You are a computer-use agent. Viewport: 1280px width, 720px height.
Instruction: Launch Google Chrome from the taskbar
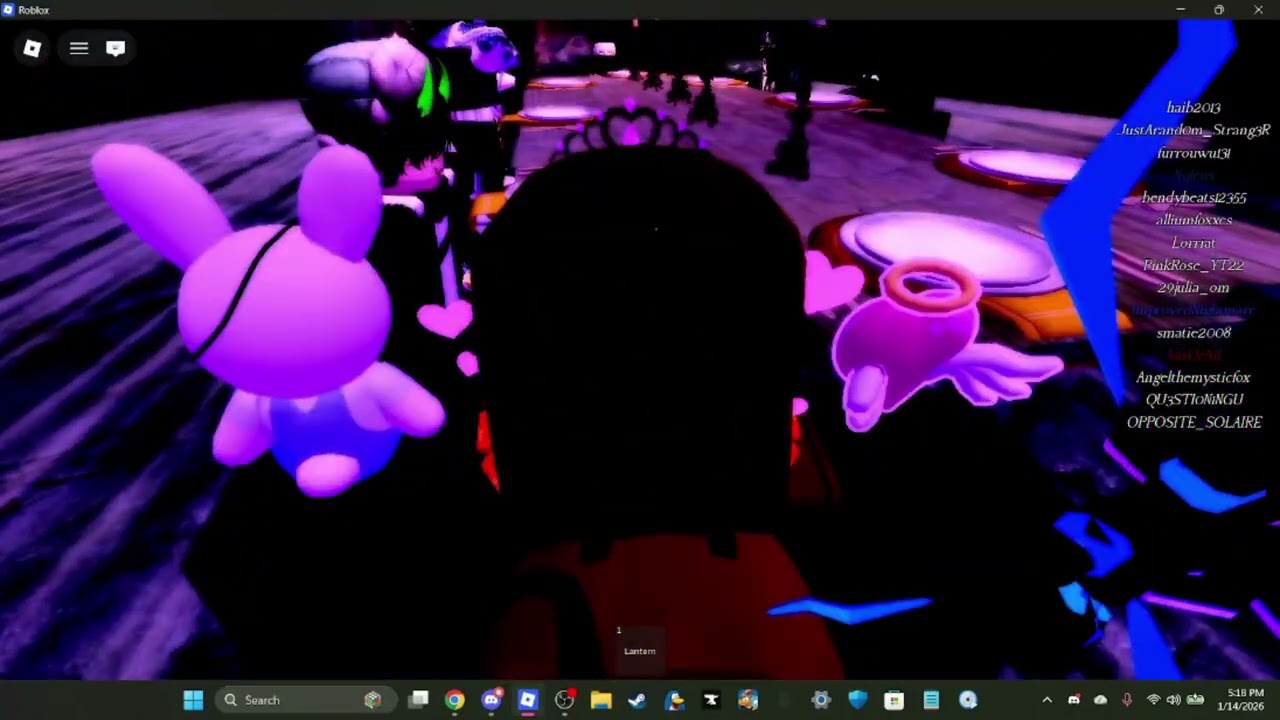(455, 700)
